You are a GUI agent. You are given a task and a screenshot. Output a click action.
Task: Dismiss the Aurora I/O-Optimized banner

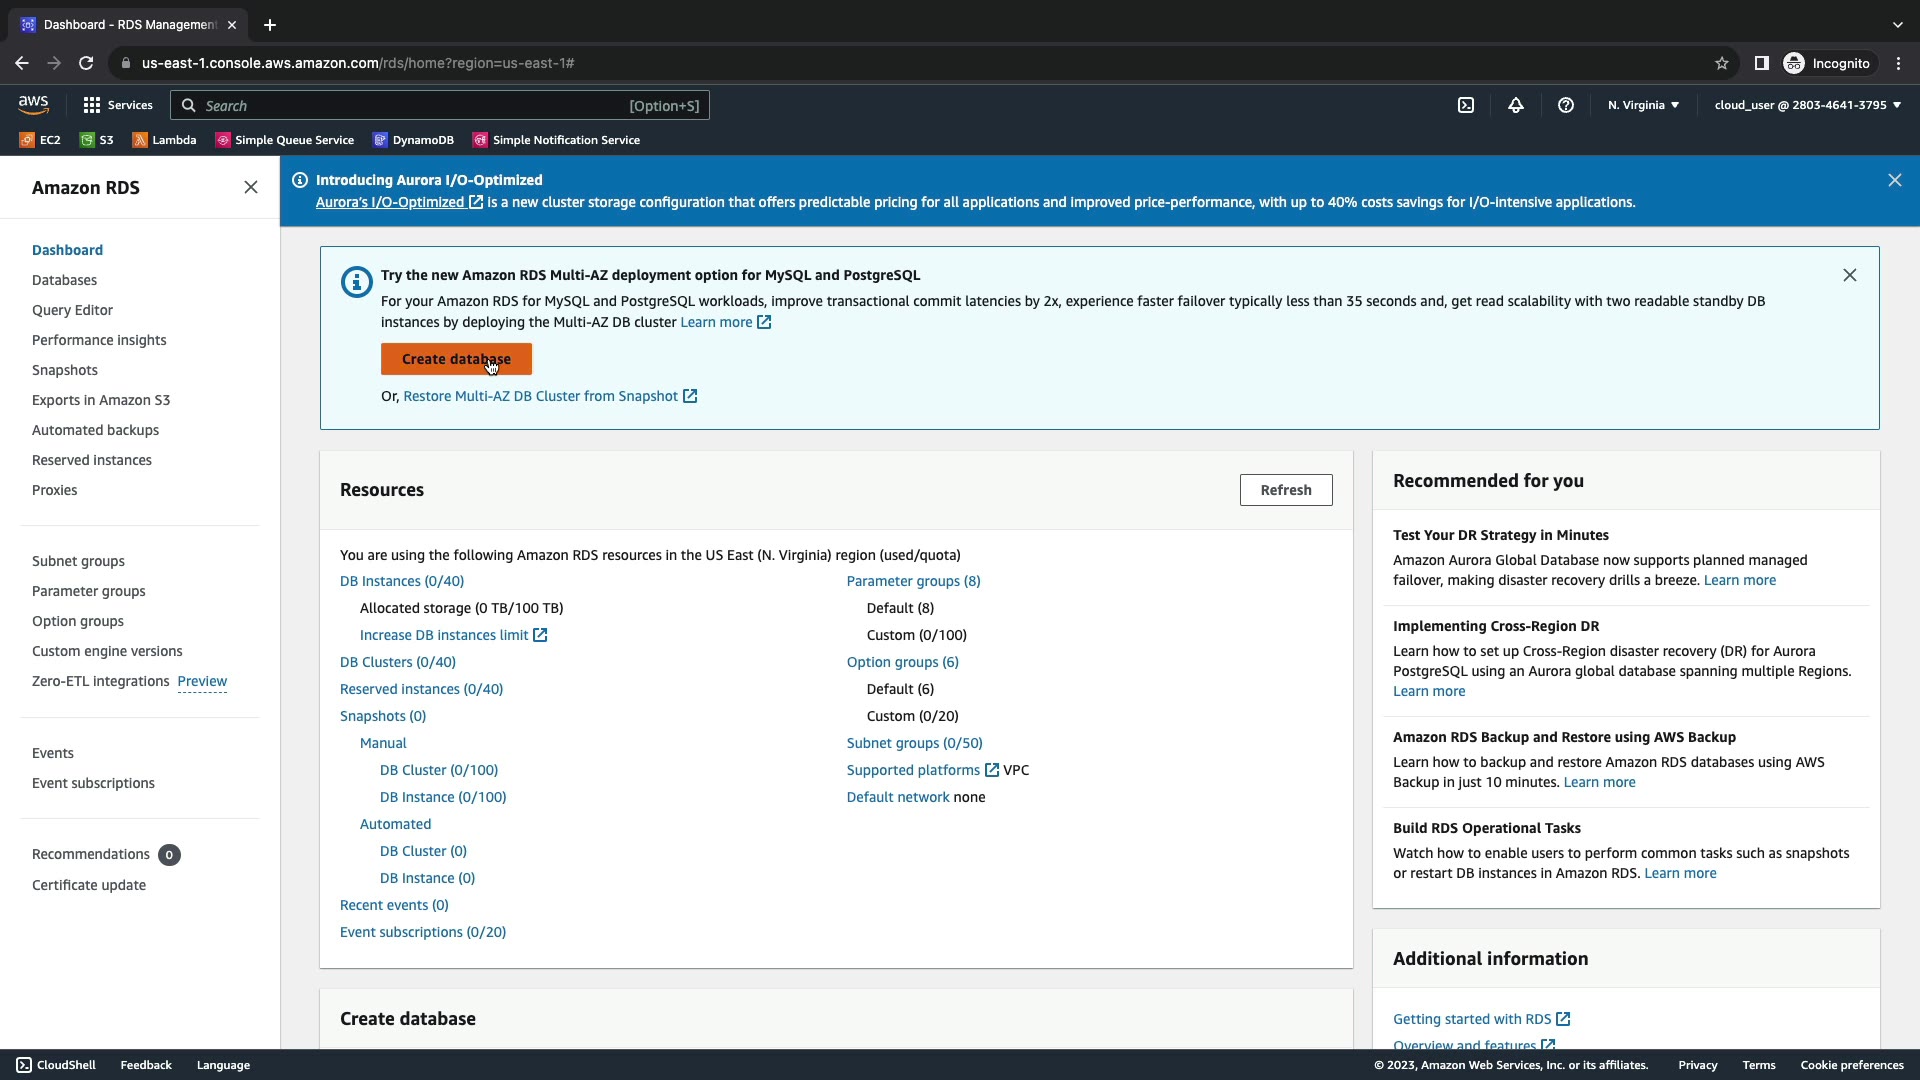[1894, 180]
